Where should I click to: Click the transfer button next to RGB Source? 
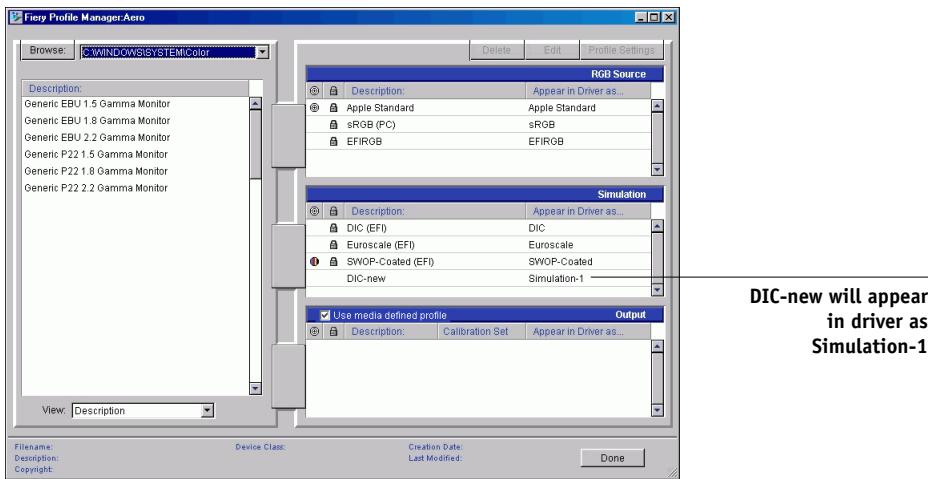tap(289, 136)
